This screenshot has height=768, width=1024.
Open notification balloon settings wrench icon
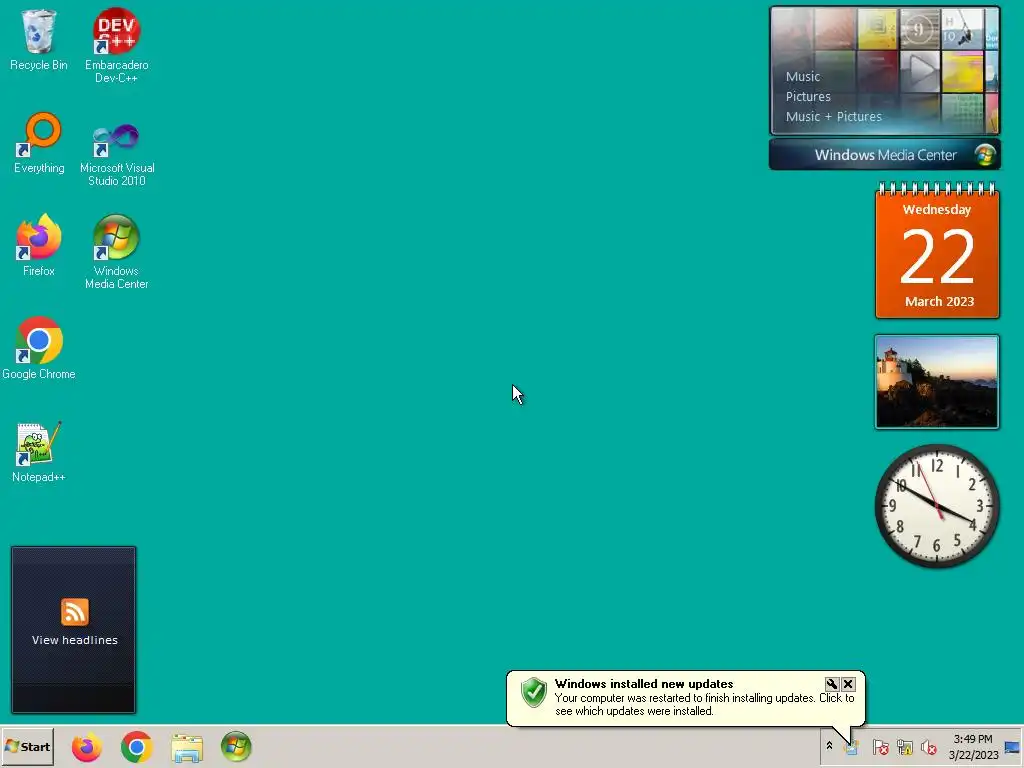point(831,684)
